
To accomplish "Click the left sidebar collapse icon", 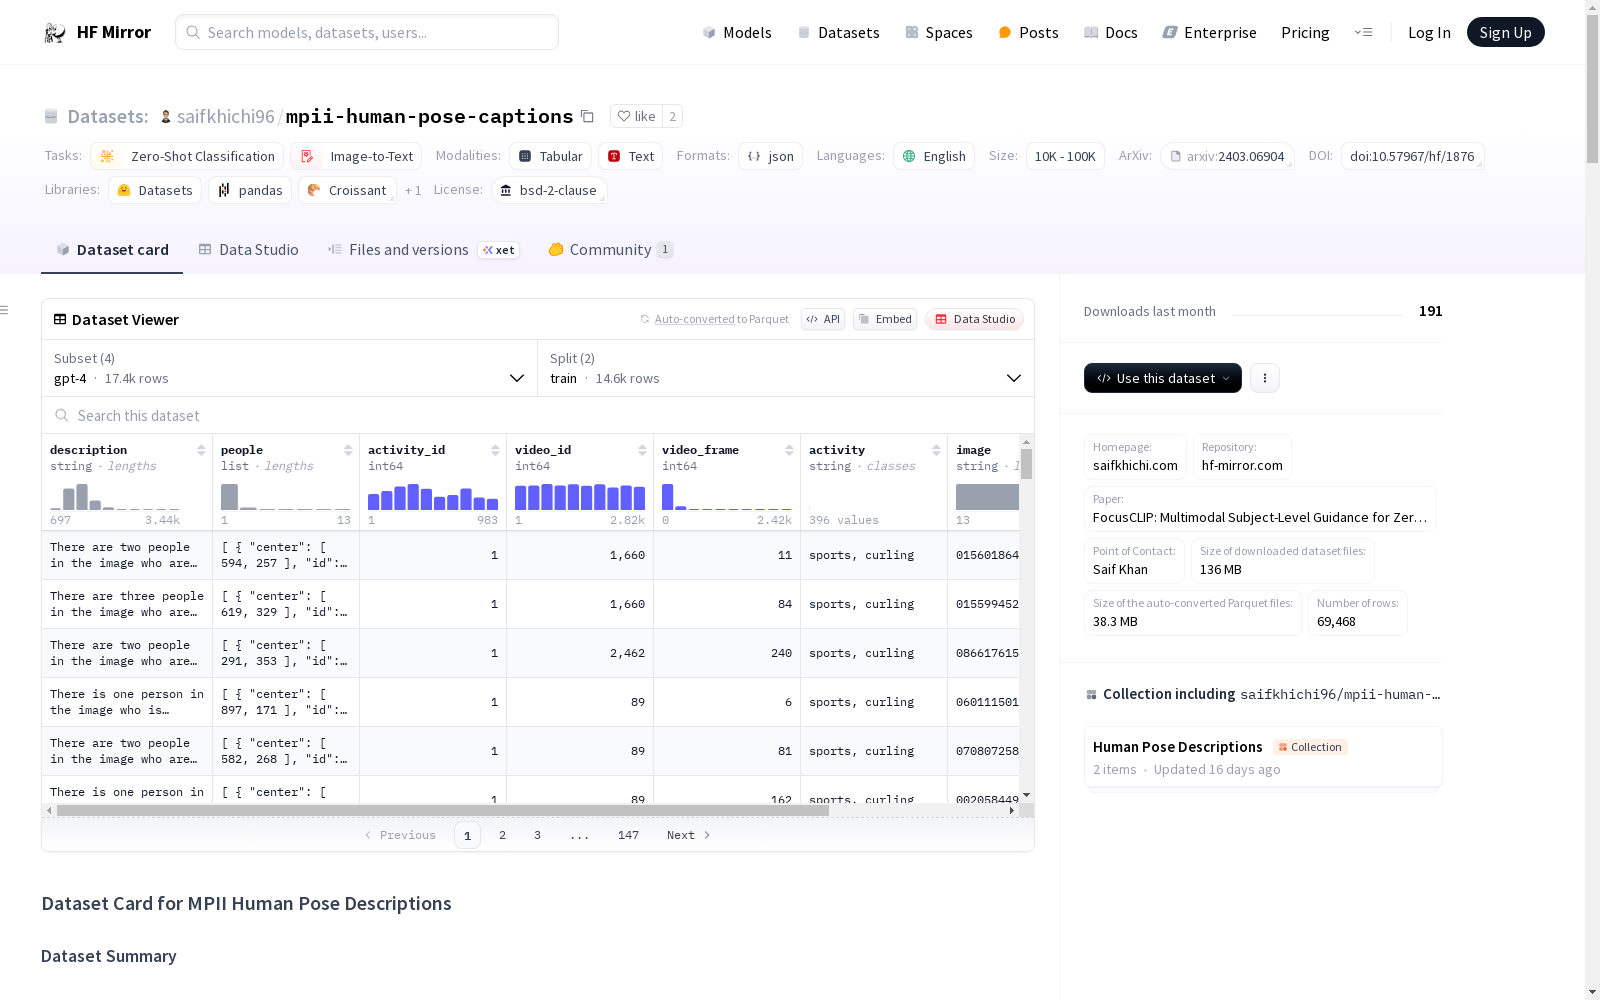I will coord(4,310).
